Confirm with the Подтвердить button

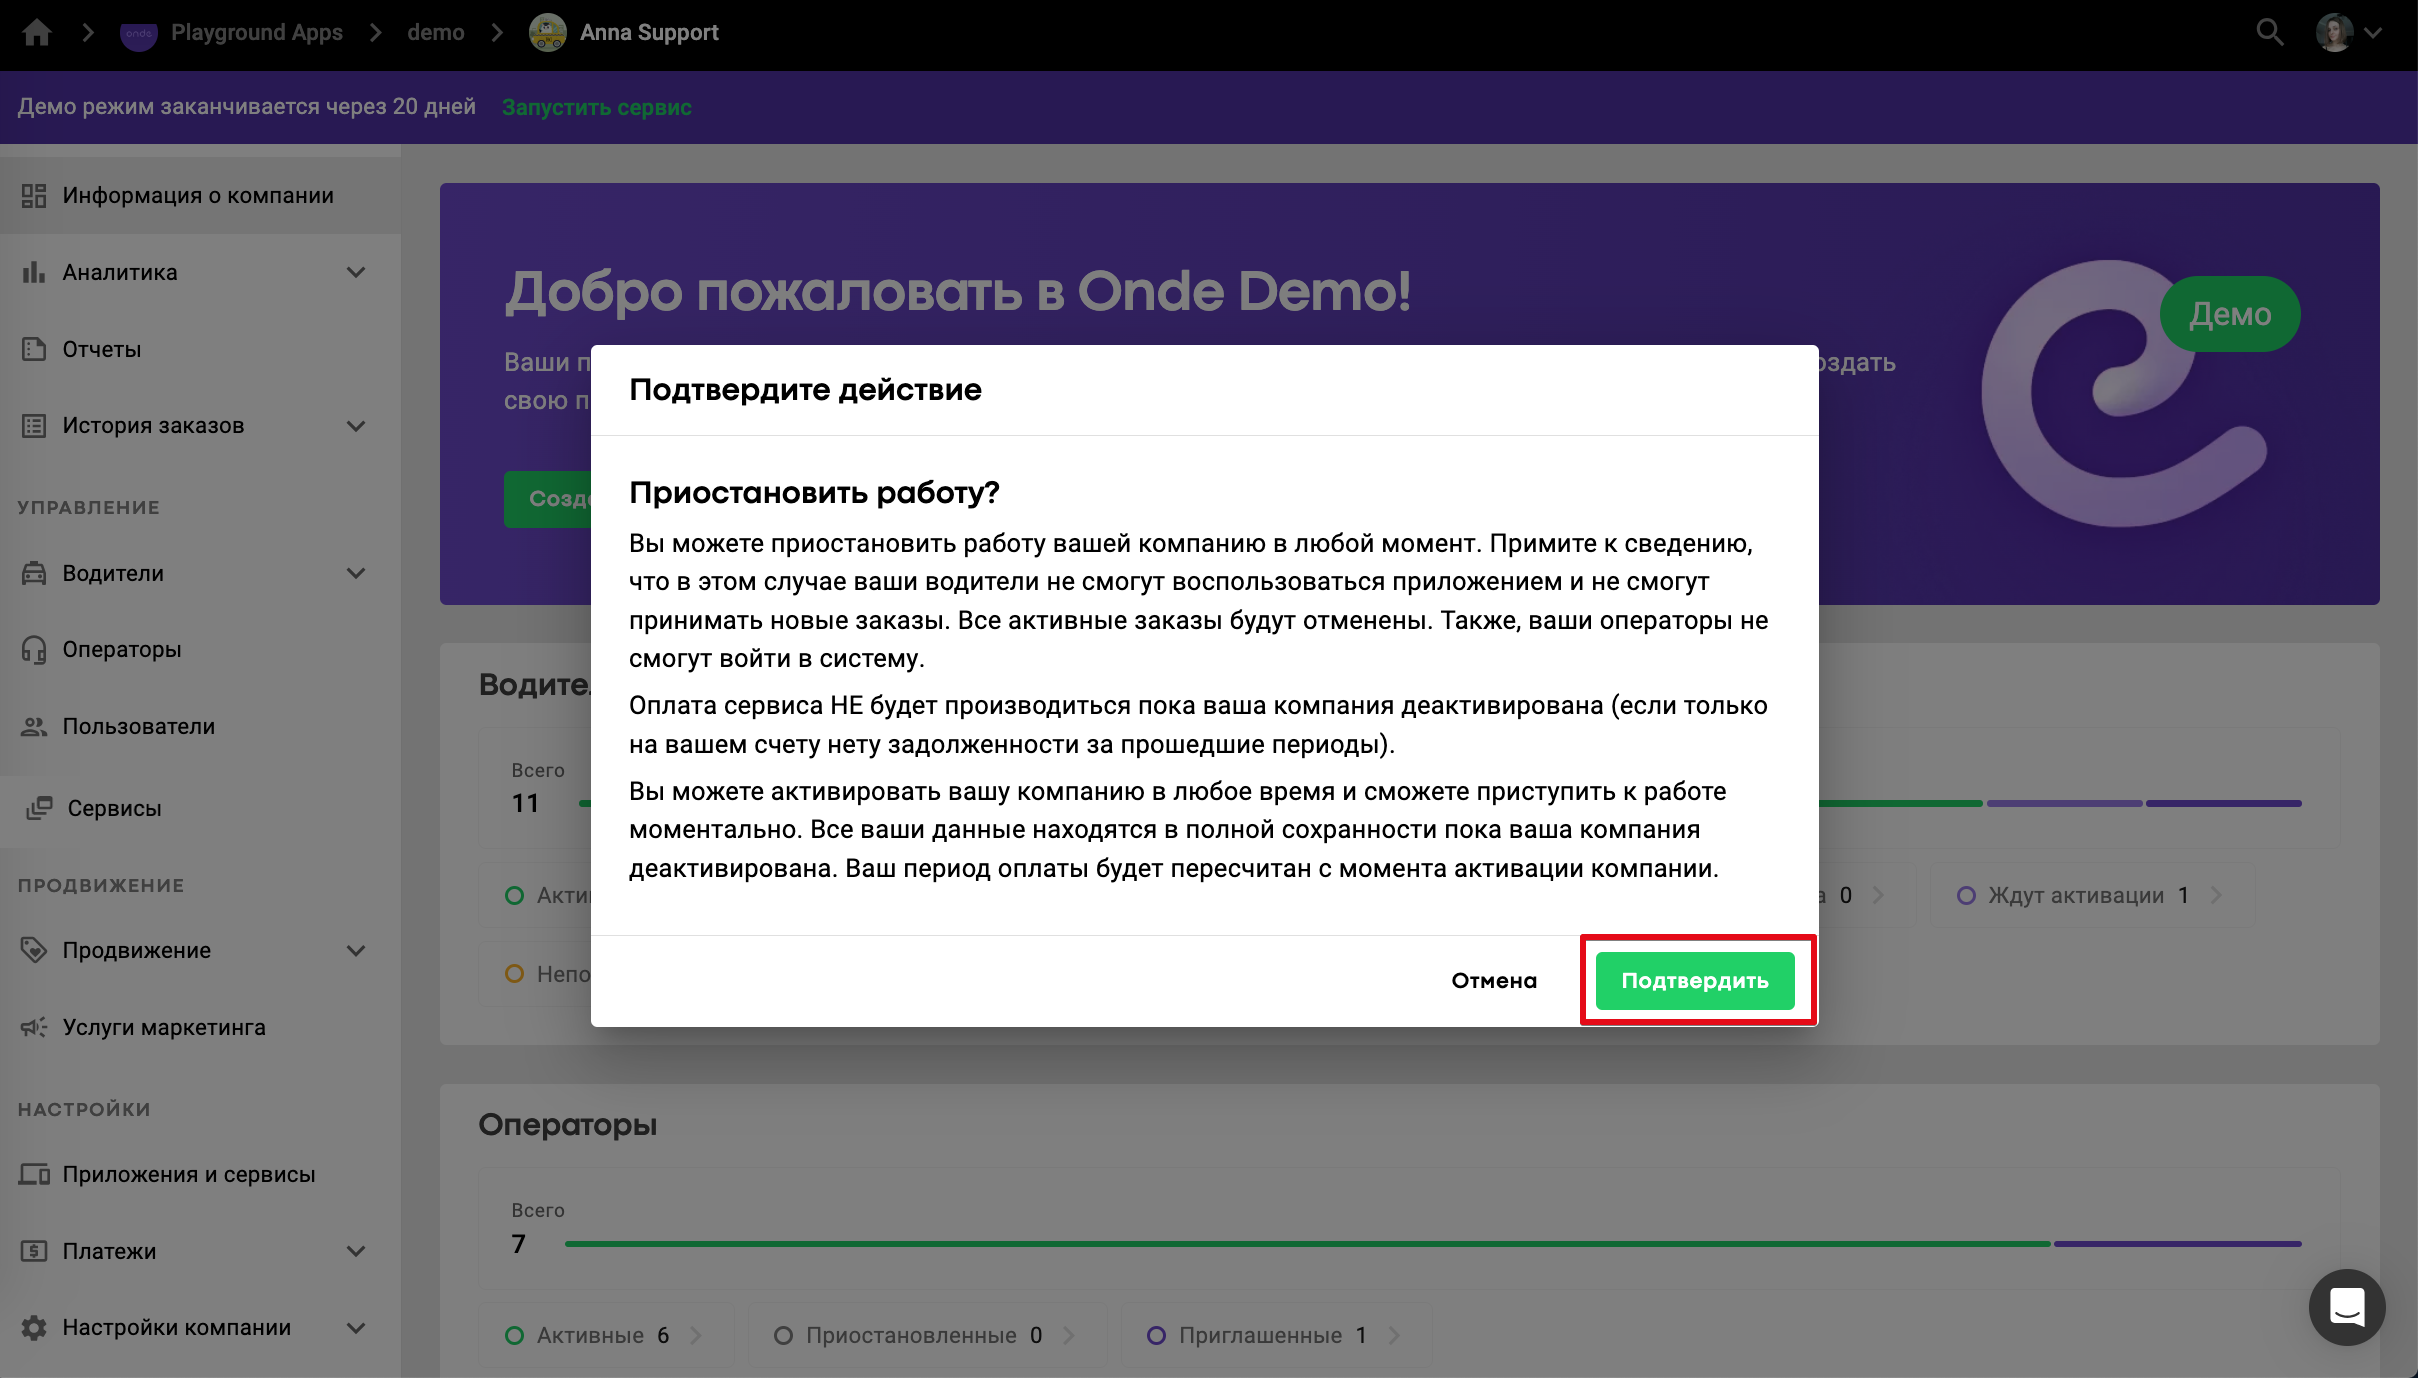click(x=1694, y=980)
